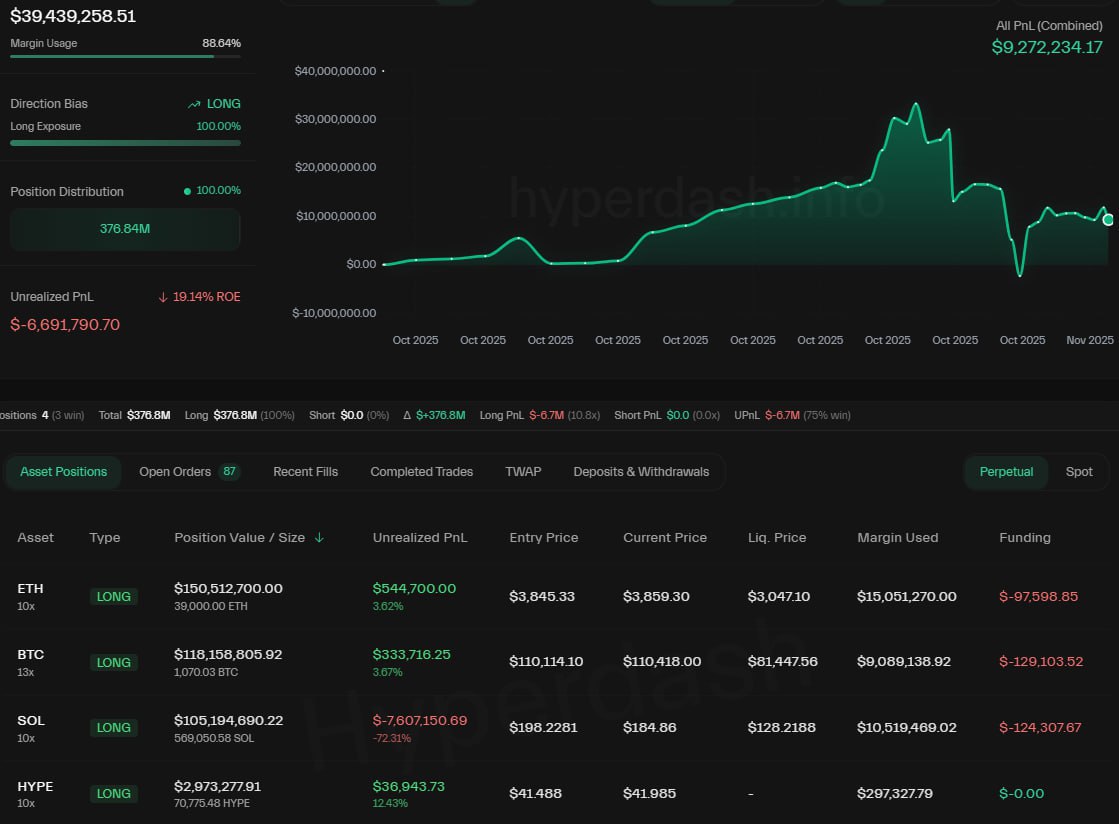Viewport: 1119px width, 824px height.
Task: Select the Perpetual positions toggle
Action: [1006, 472]
